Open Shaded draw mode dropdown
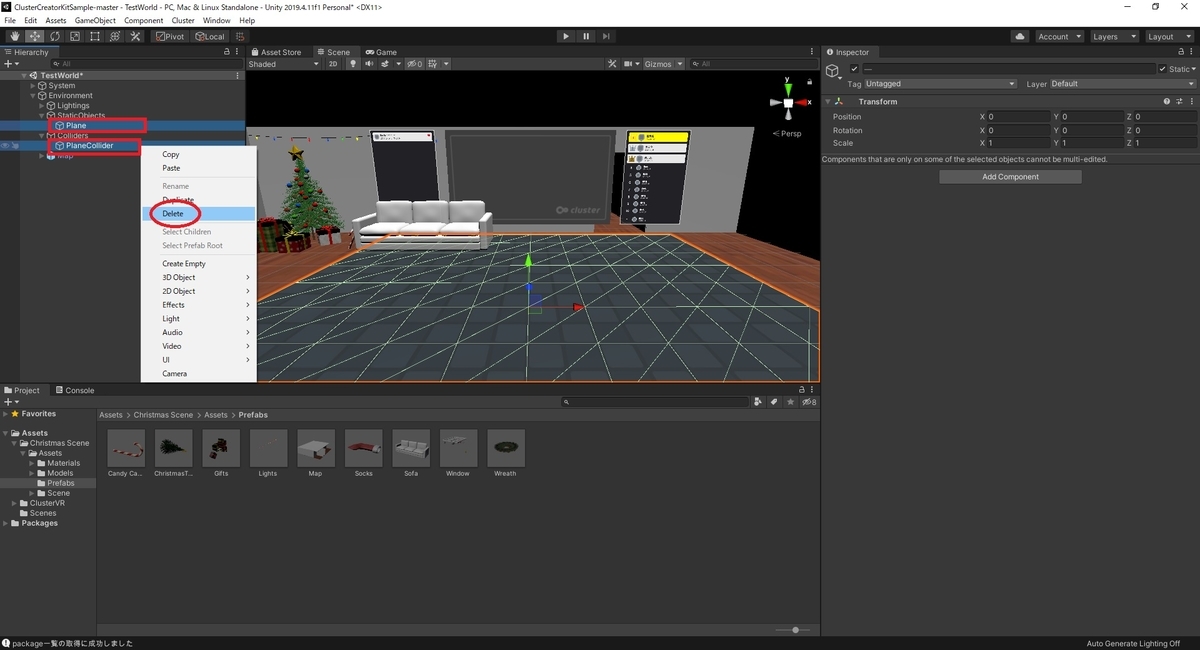The image size is (1200, 650). [x=283, y=64]
